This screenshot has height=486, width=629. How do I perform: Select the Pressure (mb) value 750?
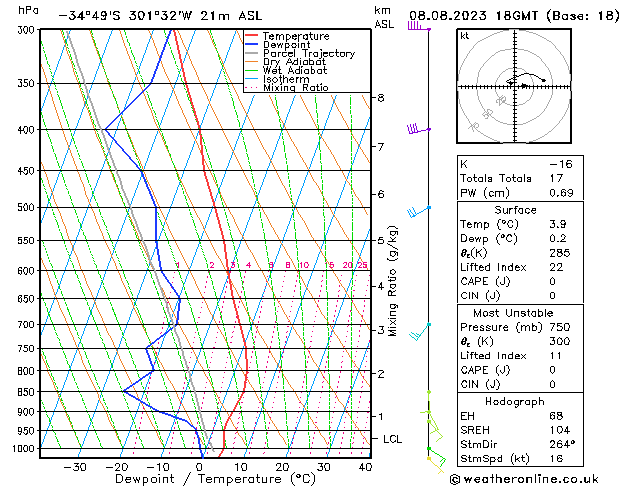[560, 327]
